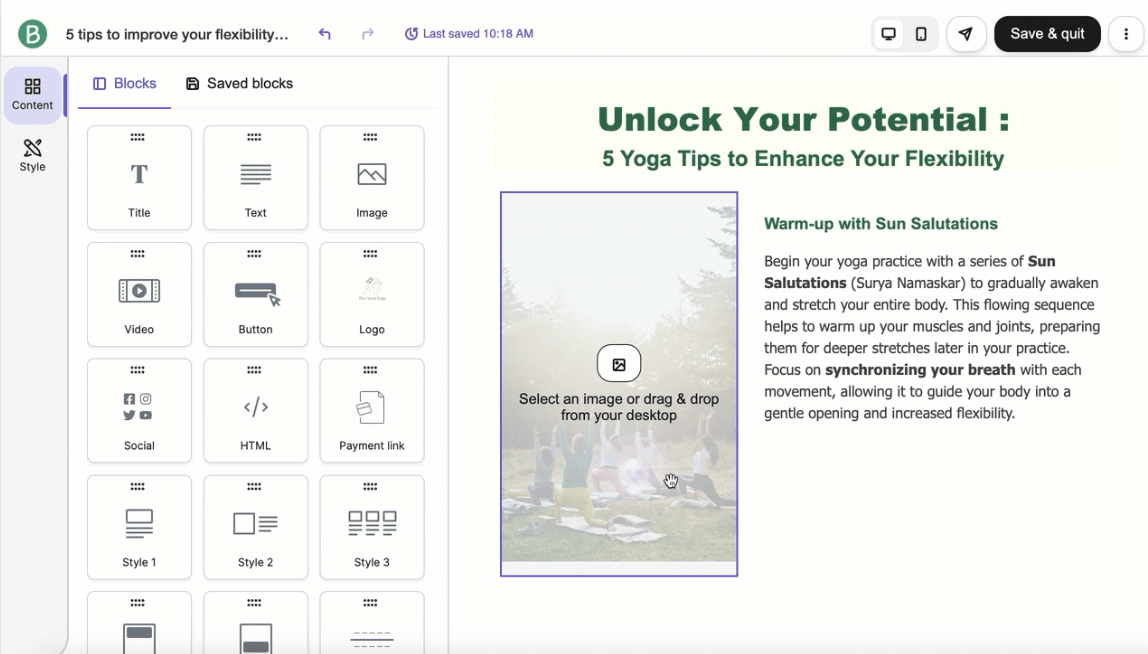Undo the last edit

(x=324, y=34)
